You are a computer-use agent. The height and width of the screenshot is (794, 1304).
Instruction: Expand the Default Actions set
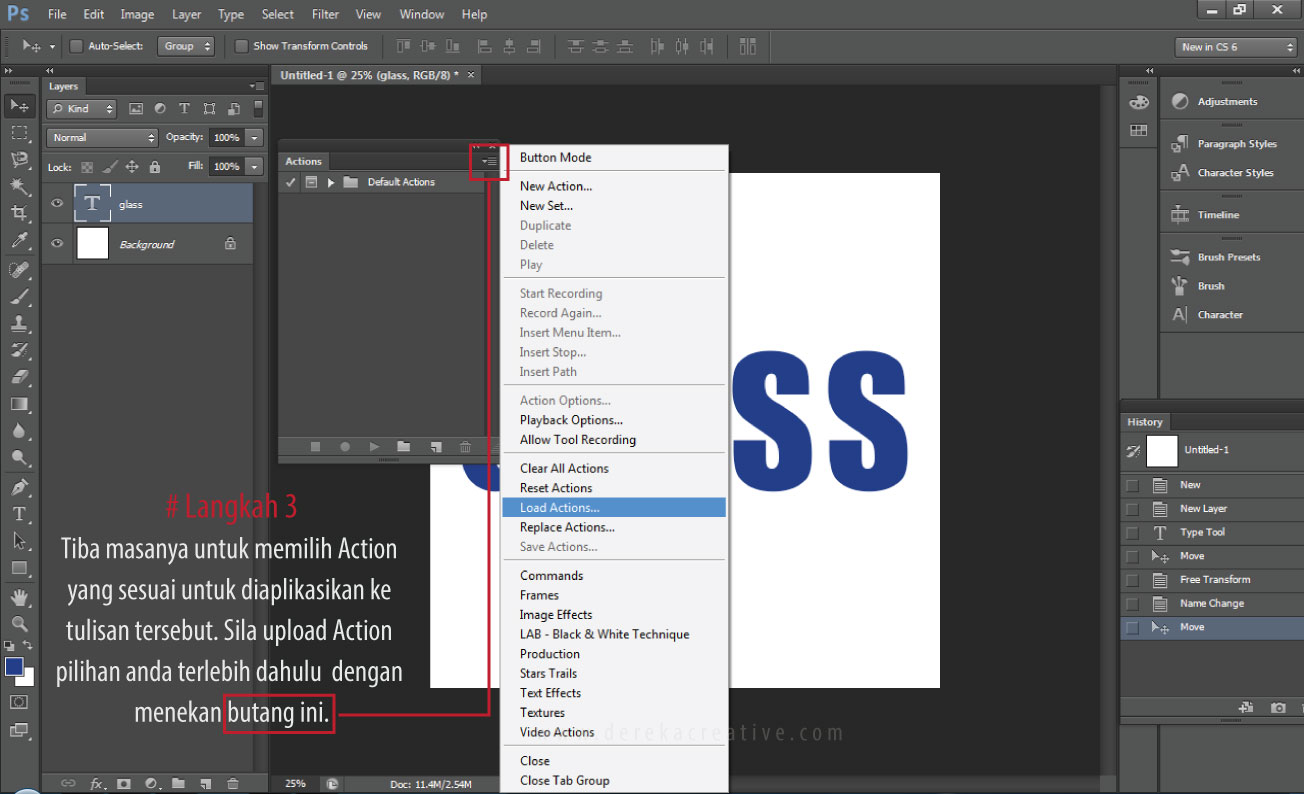(331, 183)
